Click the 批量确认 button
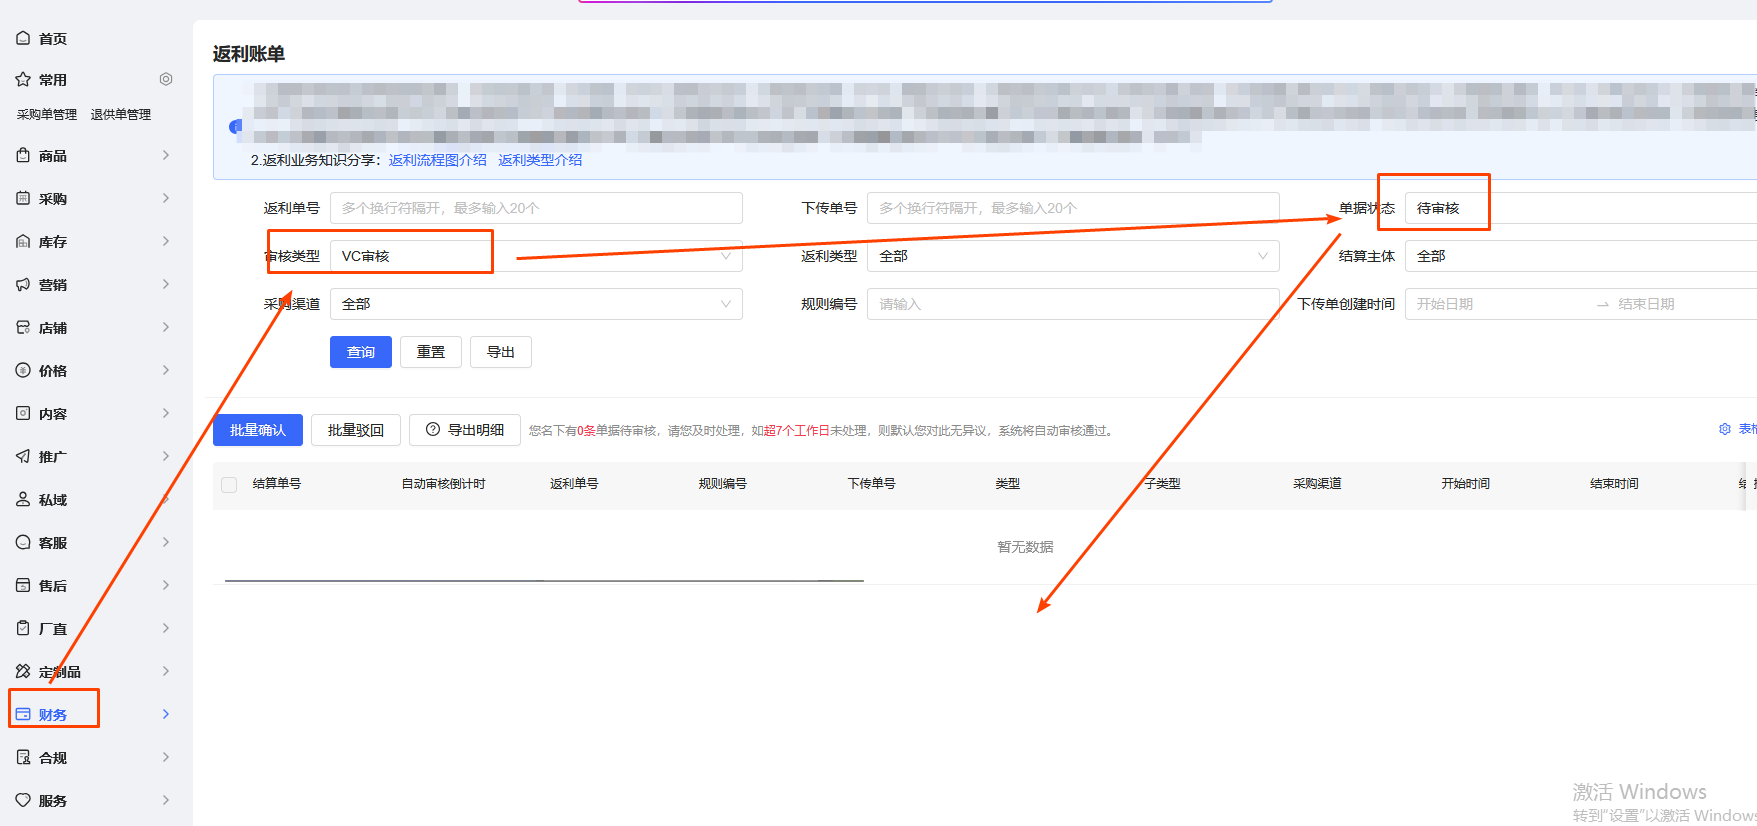Image resolution: width=1757 pixels, height=826 pixels. (x=257, y=430)
